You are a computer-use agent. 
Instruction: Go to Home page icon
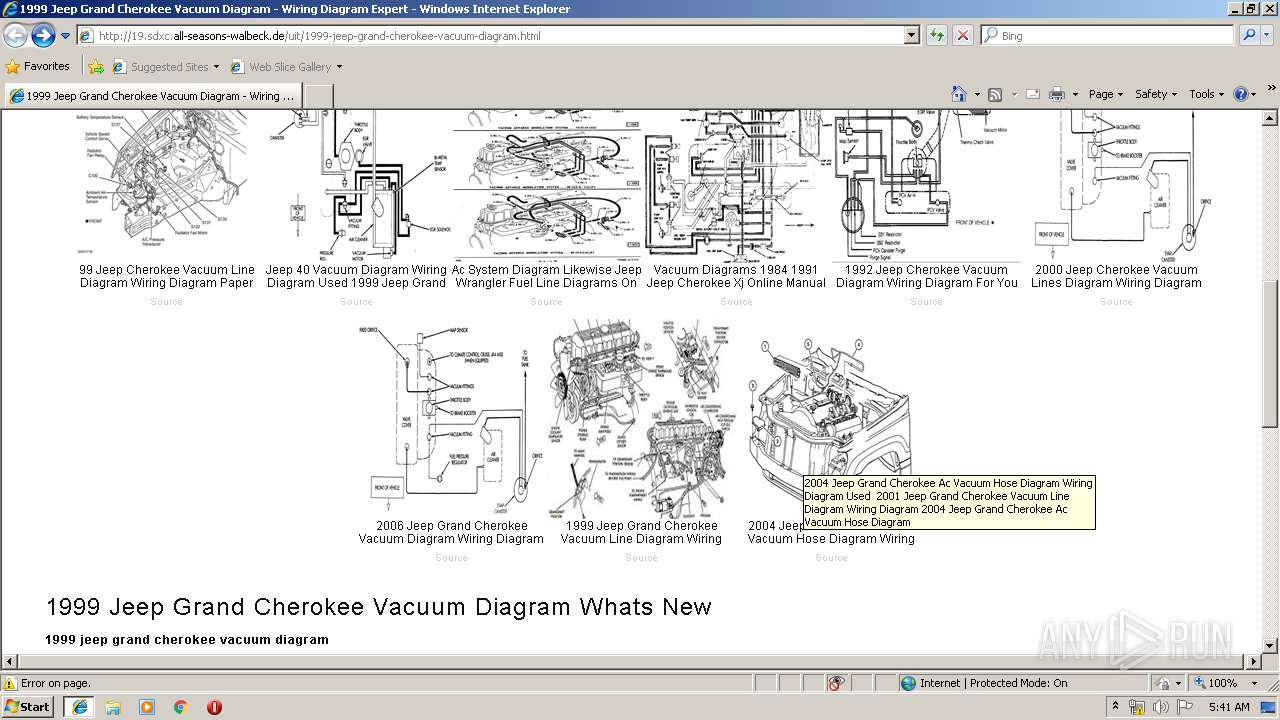click(x=959, y=94)
